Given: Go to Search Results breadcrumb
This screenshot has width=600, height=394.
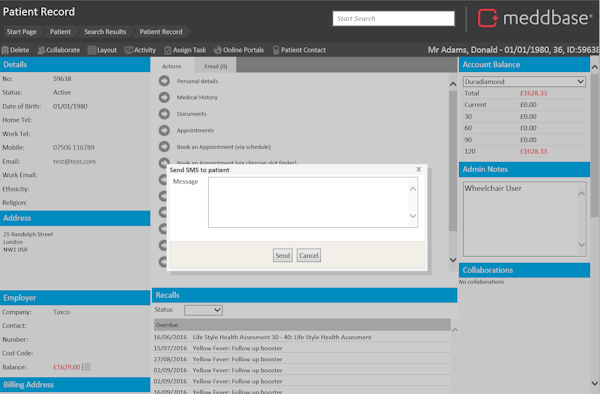Looking at the screenshot, I should (105, 32).
